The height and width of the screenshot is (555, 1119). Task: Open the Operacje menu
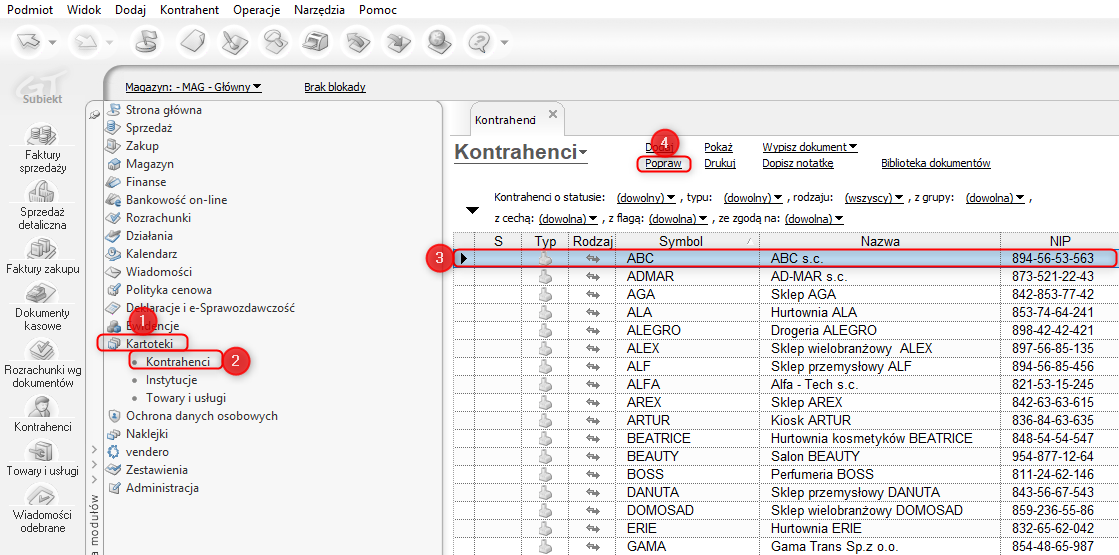coord(258,10)
